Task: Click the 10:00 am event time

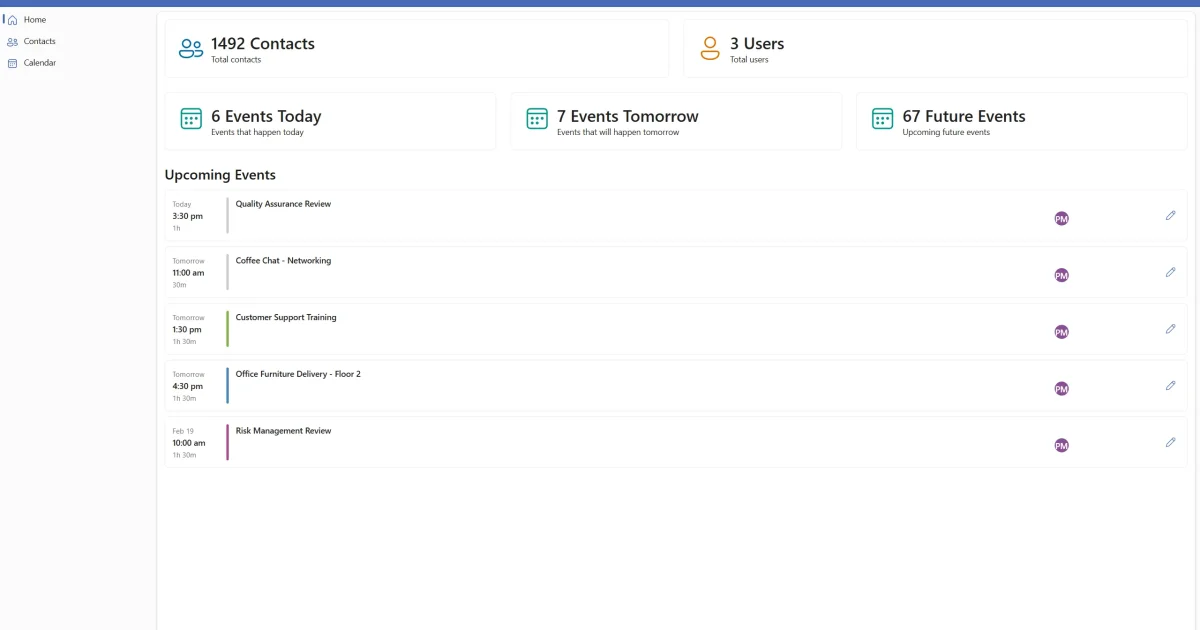Action: pyautogui.click(x=189, y=443)
